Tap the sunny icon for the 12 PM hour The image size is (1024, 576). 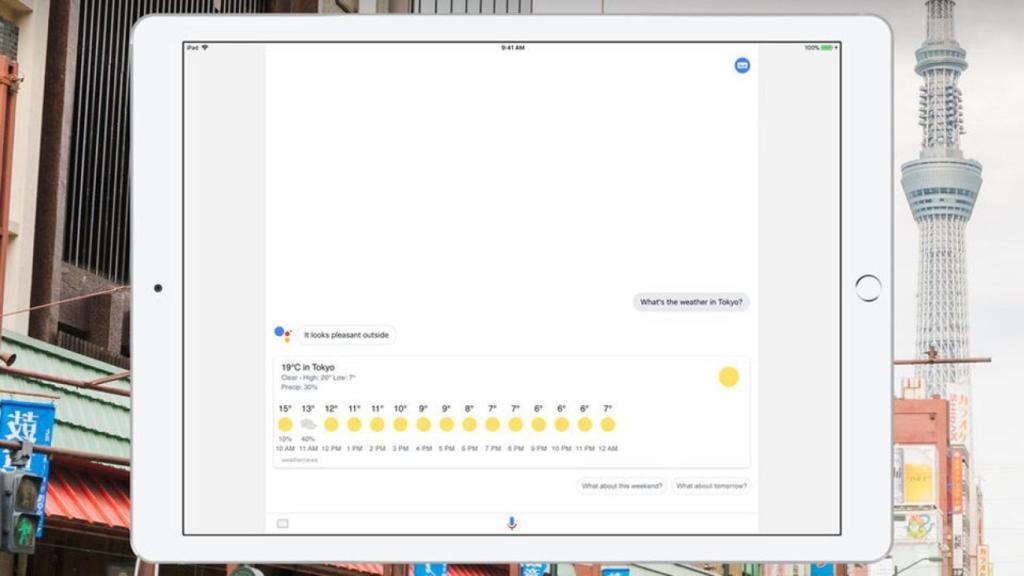[331, 424]
